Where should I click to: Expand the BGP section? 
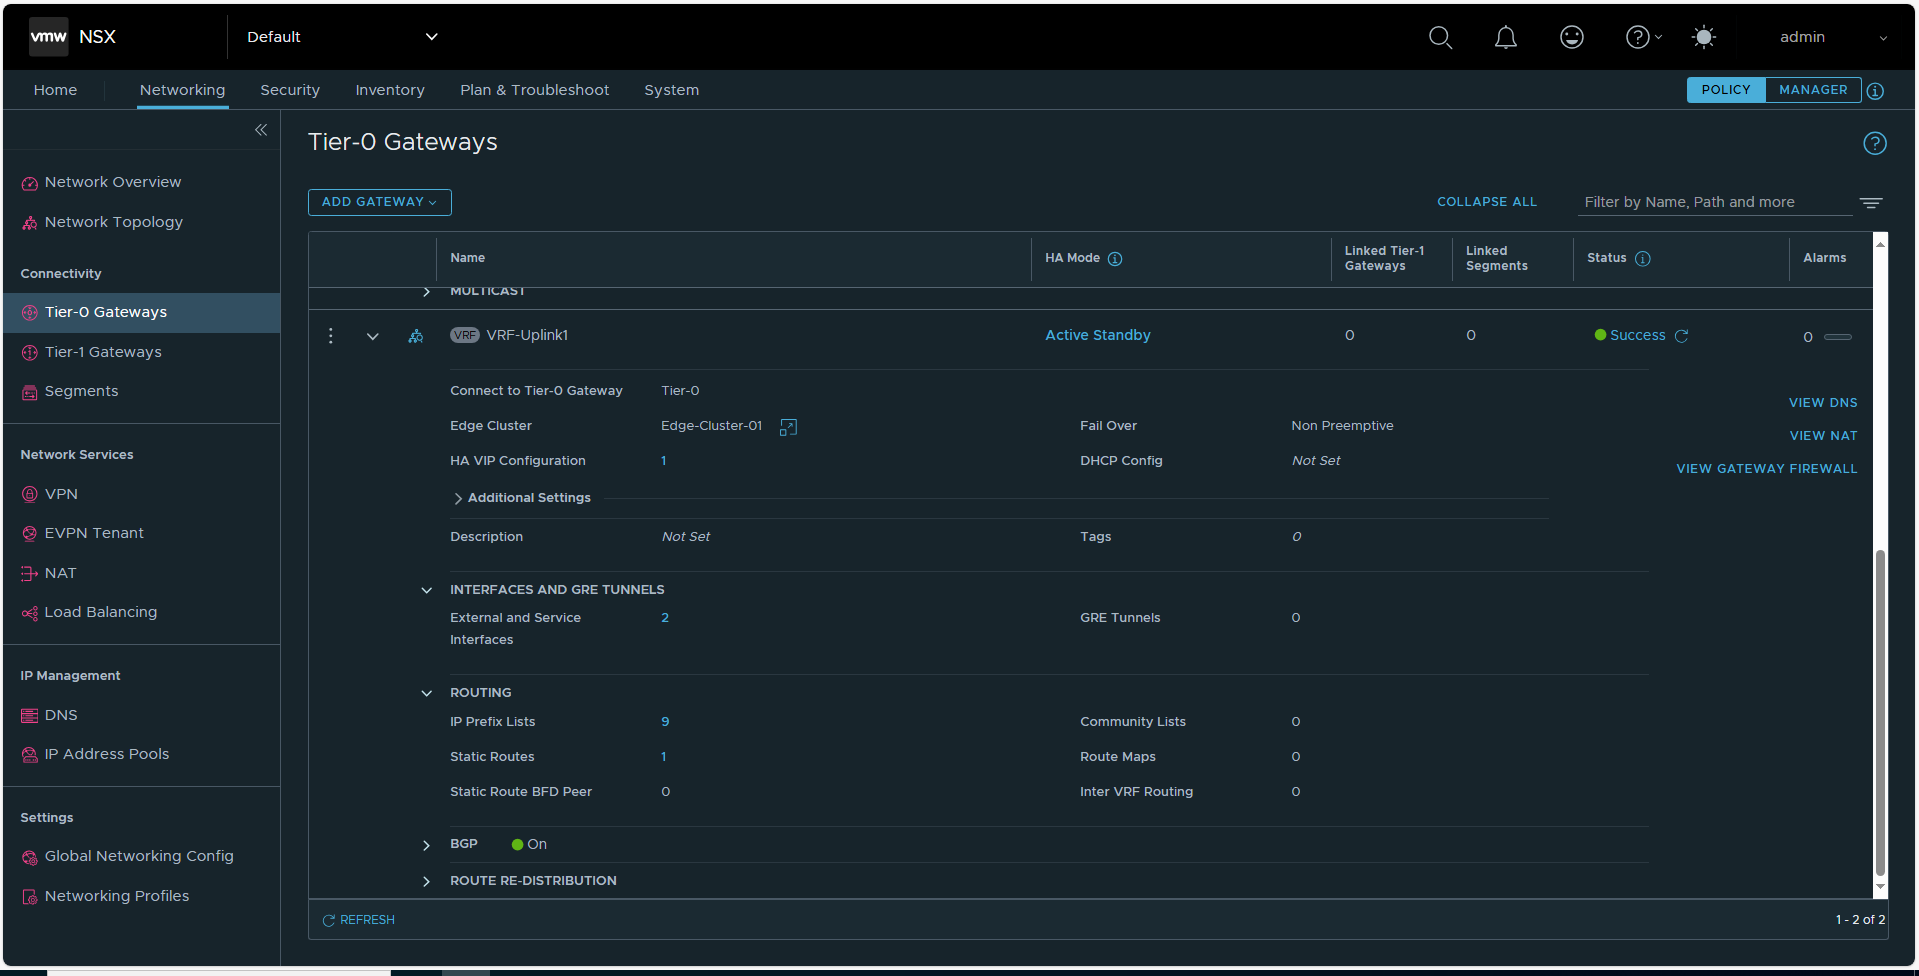pos(427,845)
